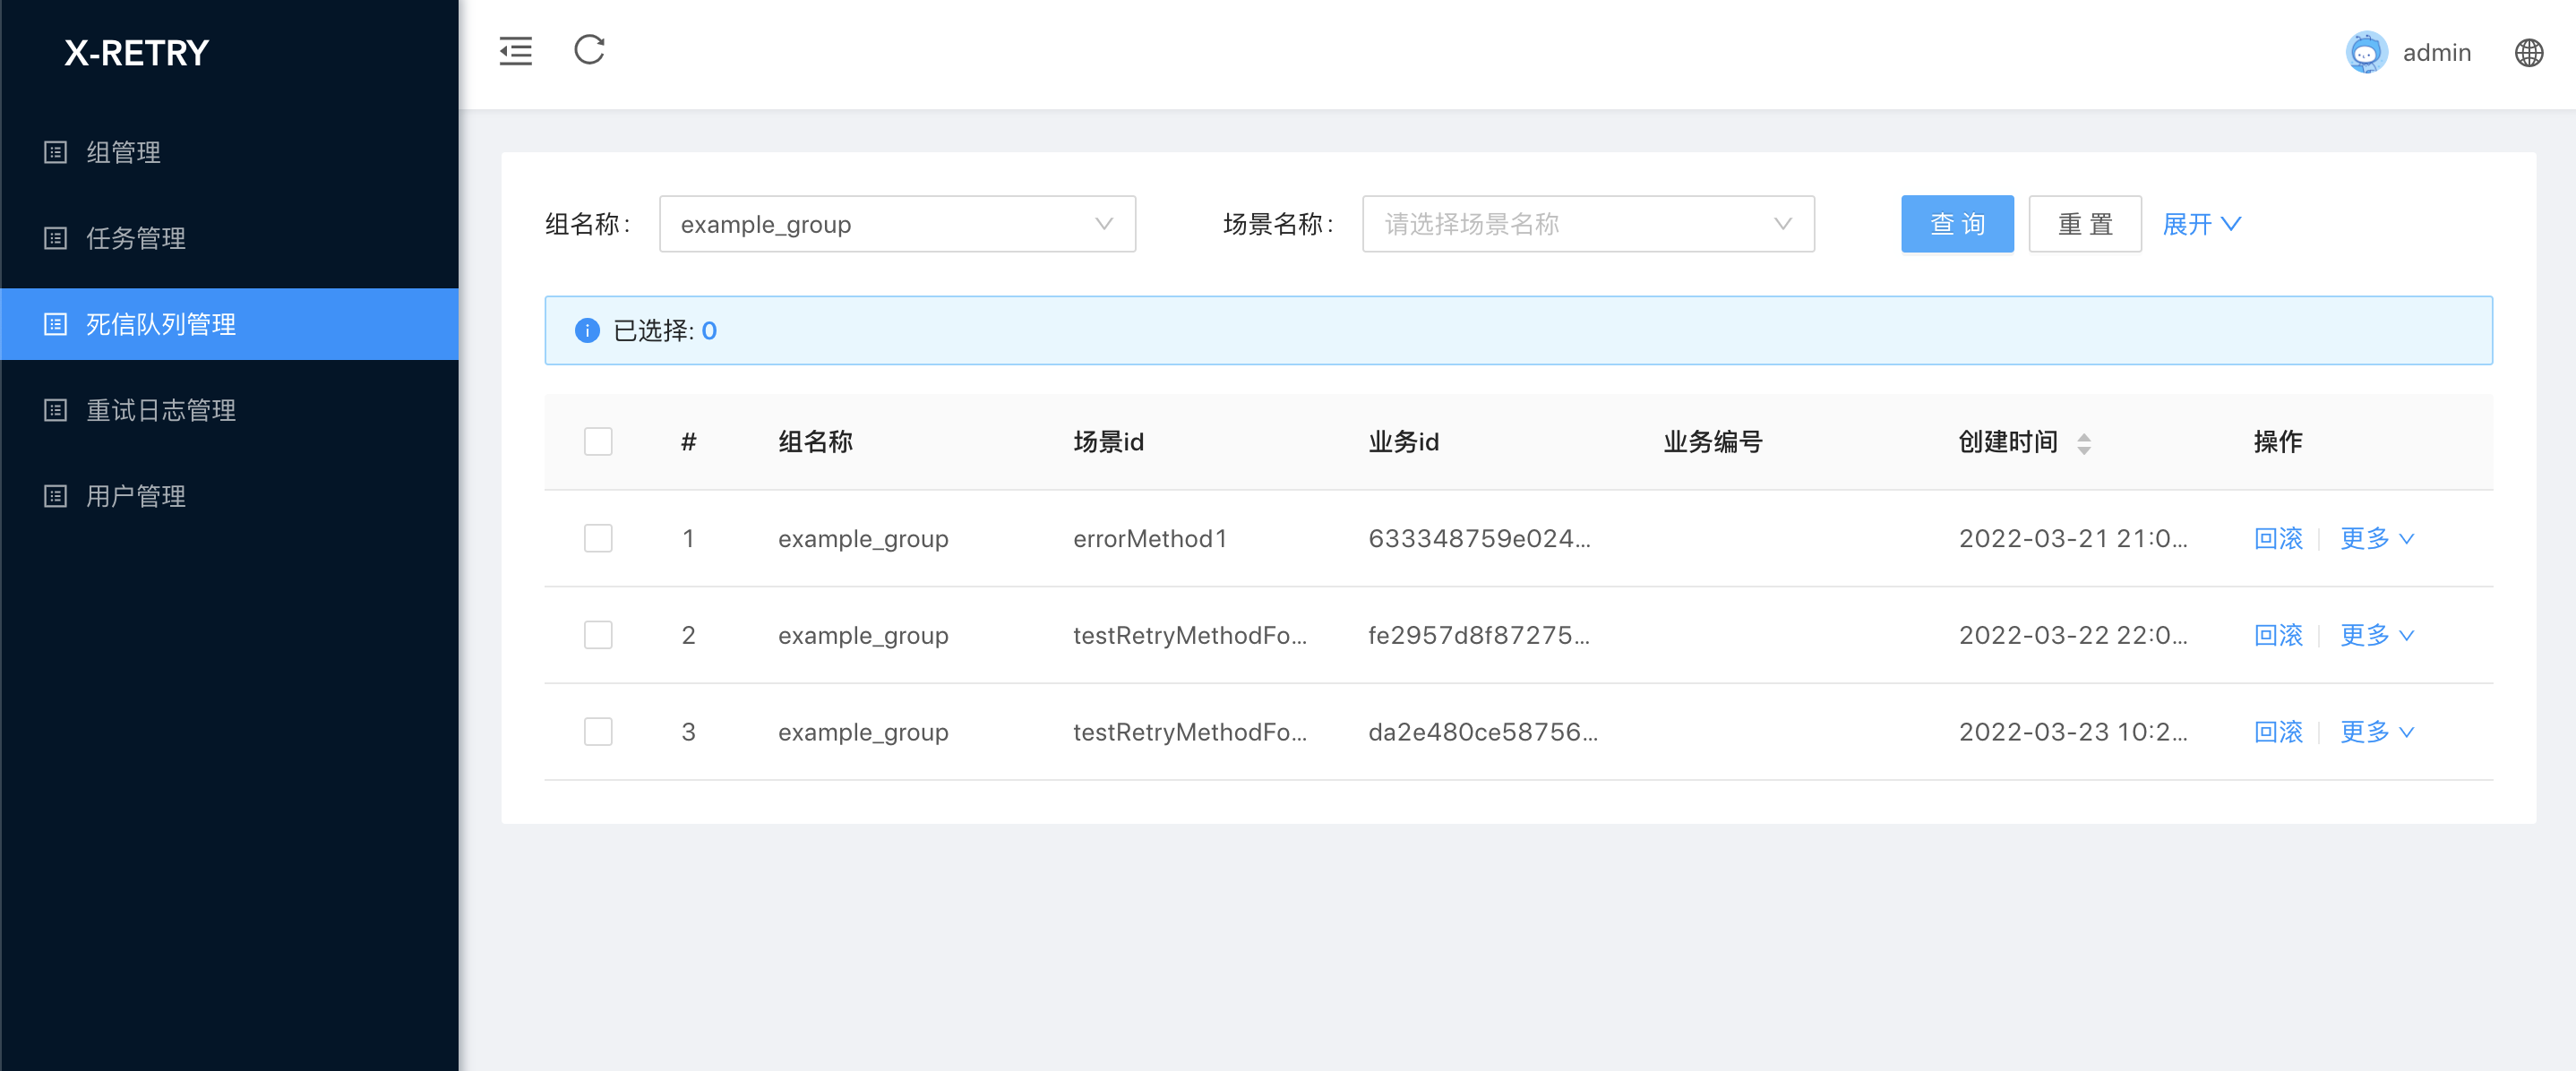Expand more filters with 展开 link

point(2200,224)
